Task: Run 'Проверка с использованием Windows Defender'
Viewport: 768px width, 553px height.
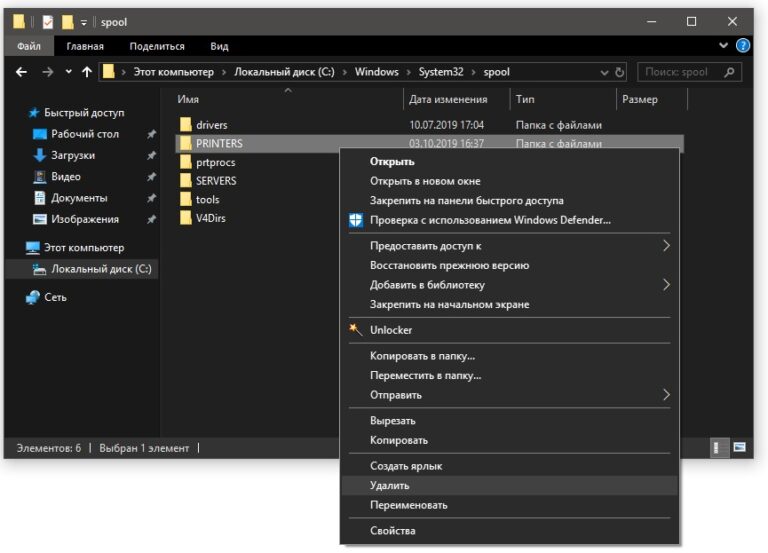Action: (x=509, y=220)
